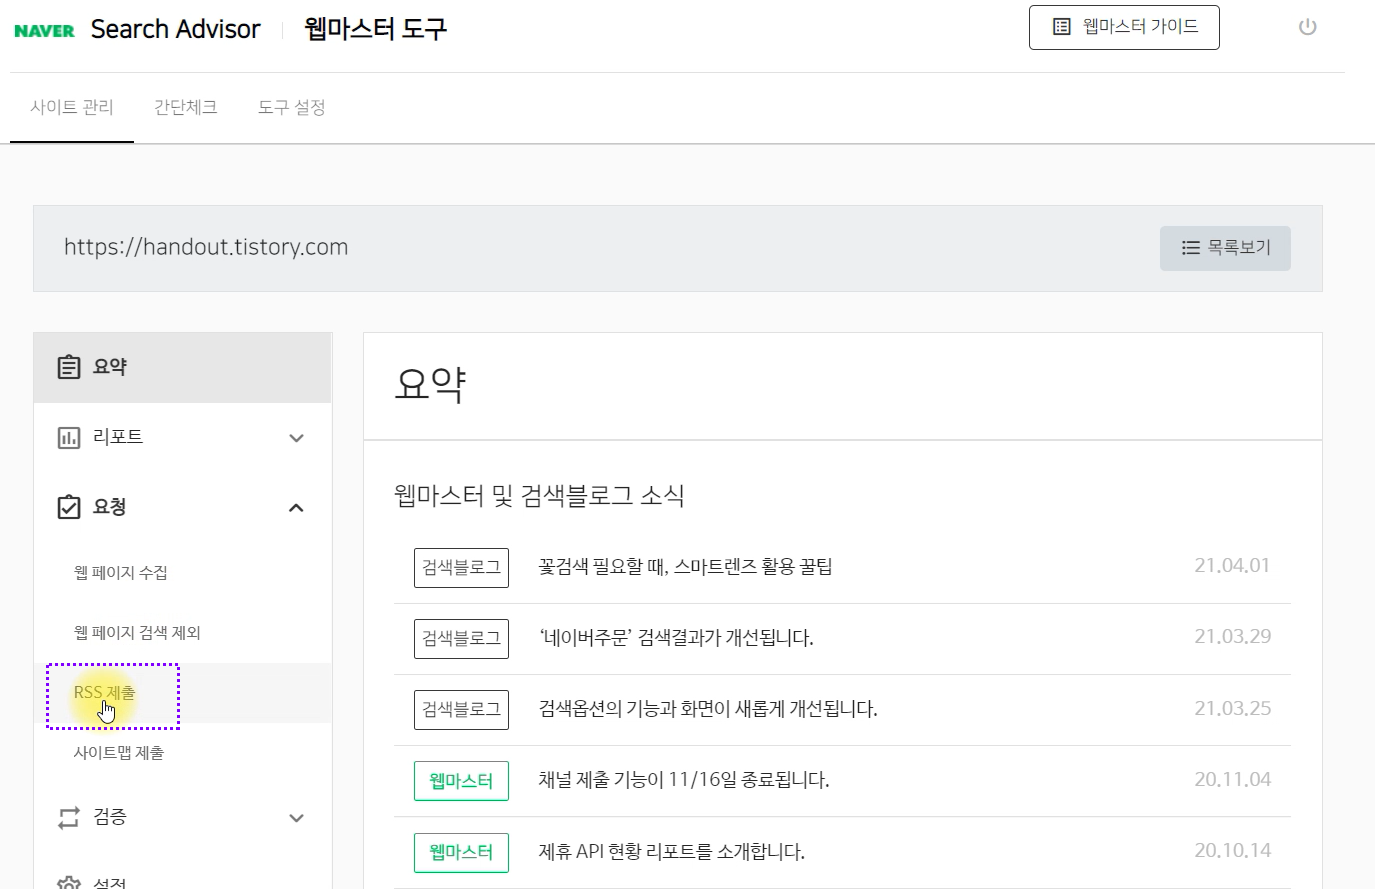
Task: Switch to the 사이트 관리 tab
Action: coord(72,107)
